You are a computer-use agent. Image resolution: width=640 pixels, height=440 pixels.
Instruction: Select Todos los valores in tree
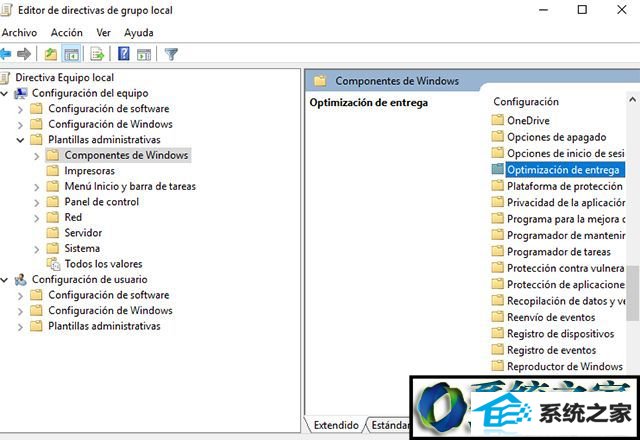(103, 264)
